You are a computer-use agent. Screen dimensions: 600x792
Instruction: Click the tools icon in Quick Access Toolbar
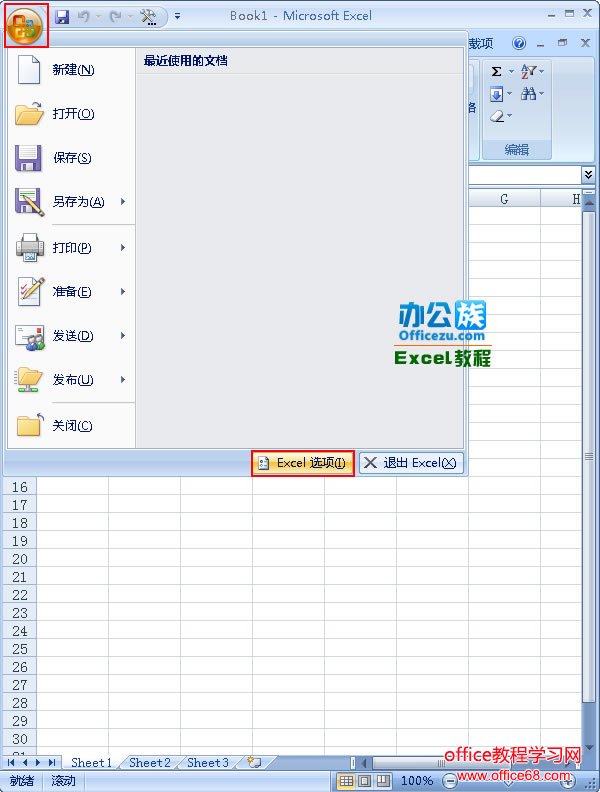pyautogui.click(x=148, y=17)
